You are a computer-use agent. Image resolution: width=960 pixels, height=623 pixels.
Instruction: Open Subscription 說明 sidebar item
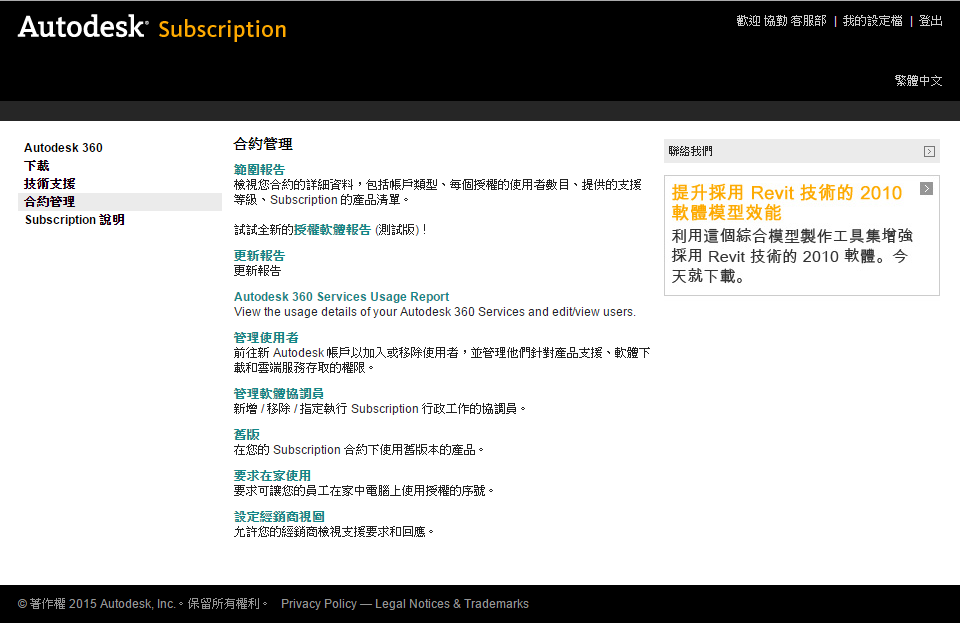75,220
